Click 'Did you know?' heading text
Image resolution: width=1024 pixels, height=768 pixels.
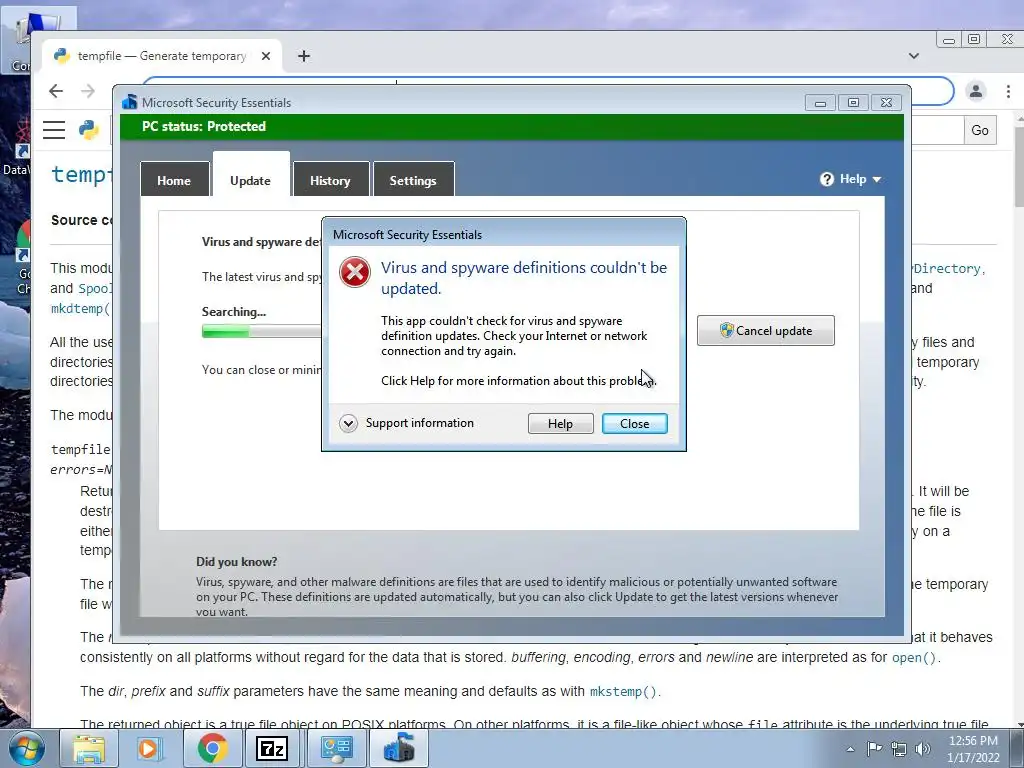pos(236,562)
